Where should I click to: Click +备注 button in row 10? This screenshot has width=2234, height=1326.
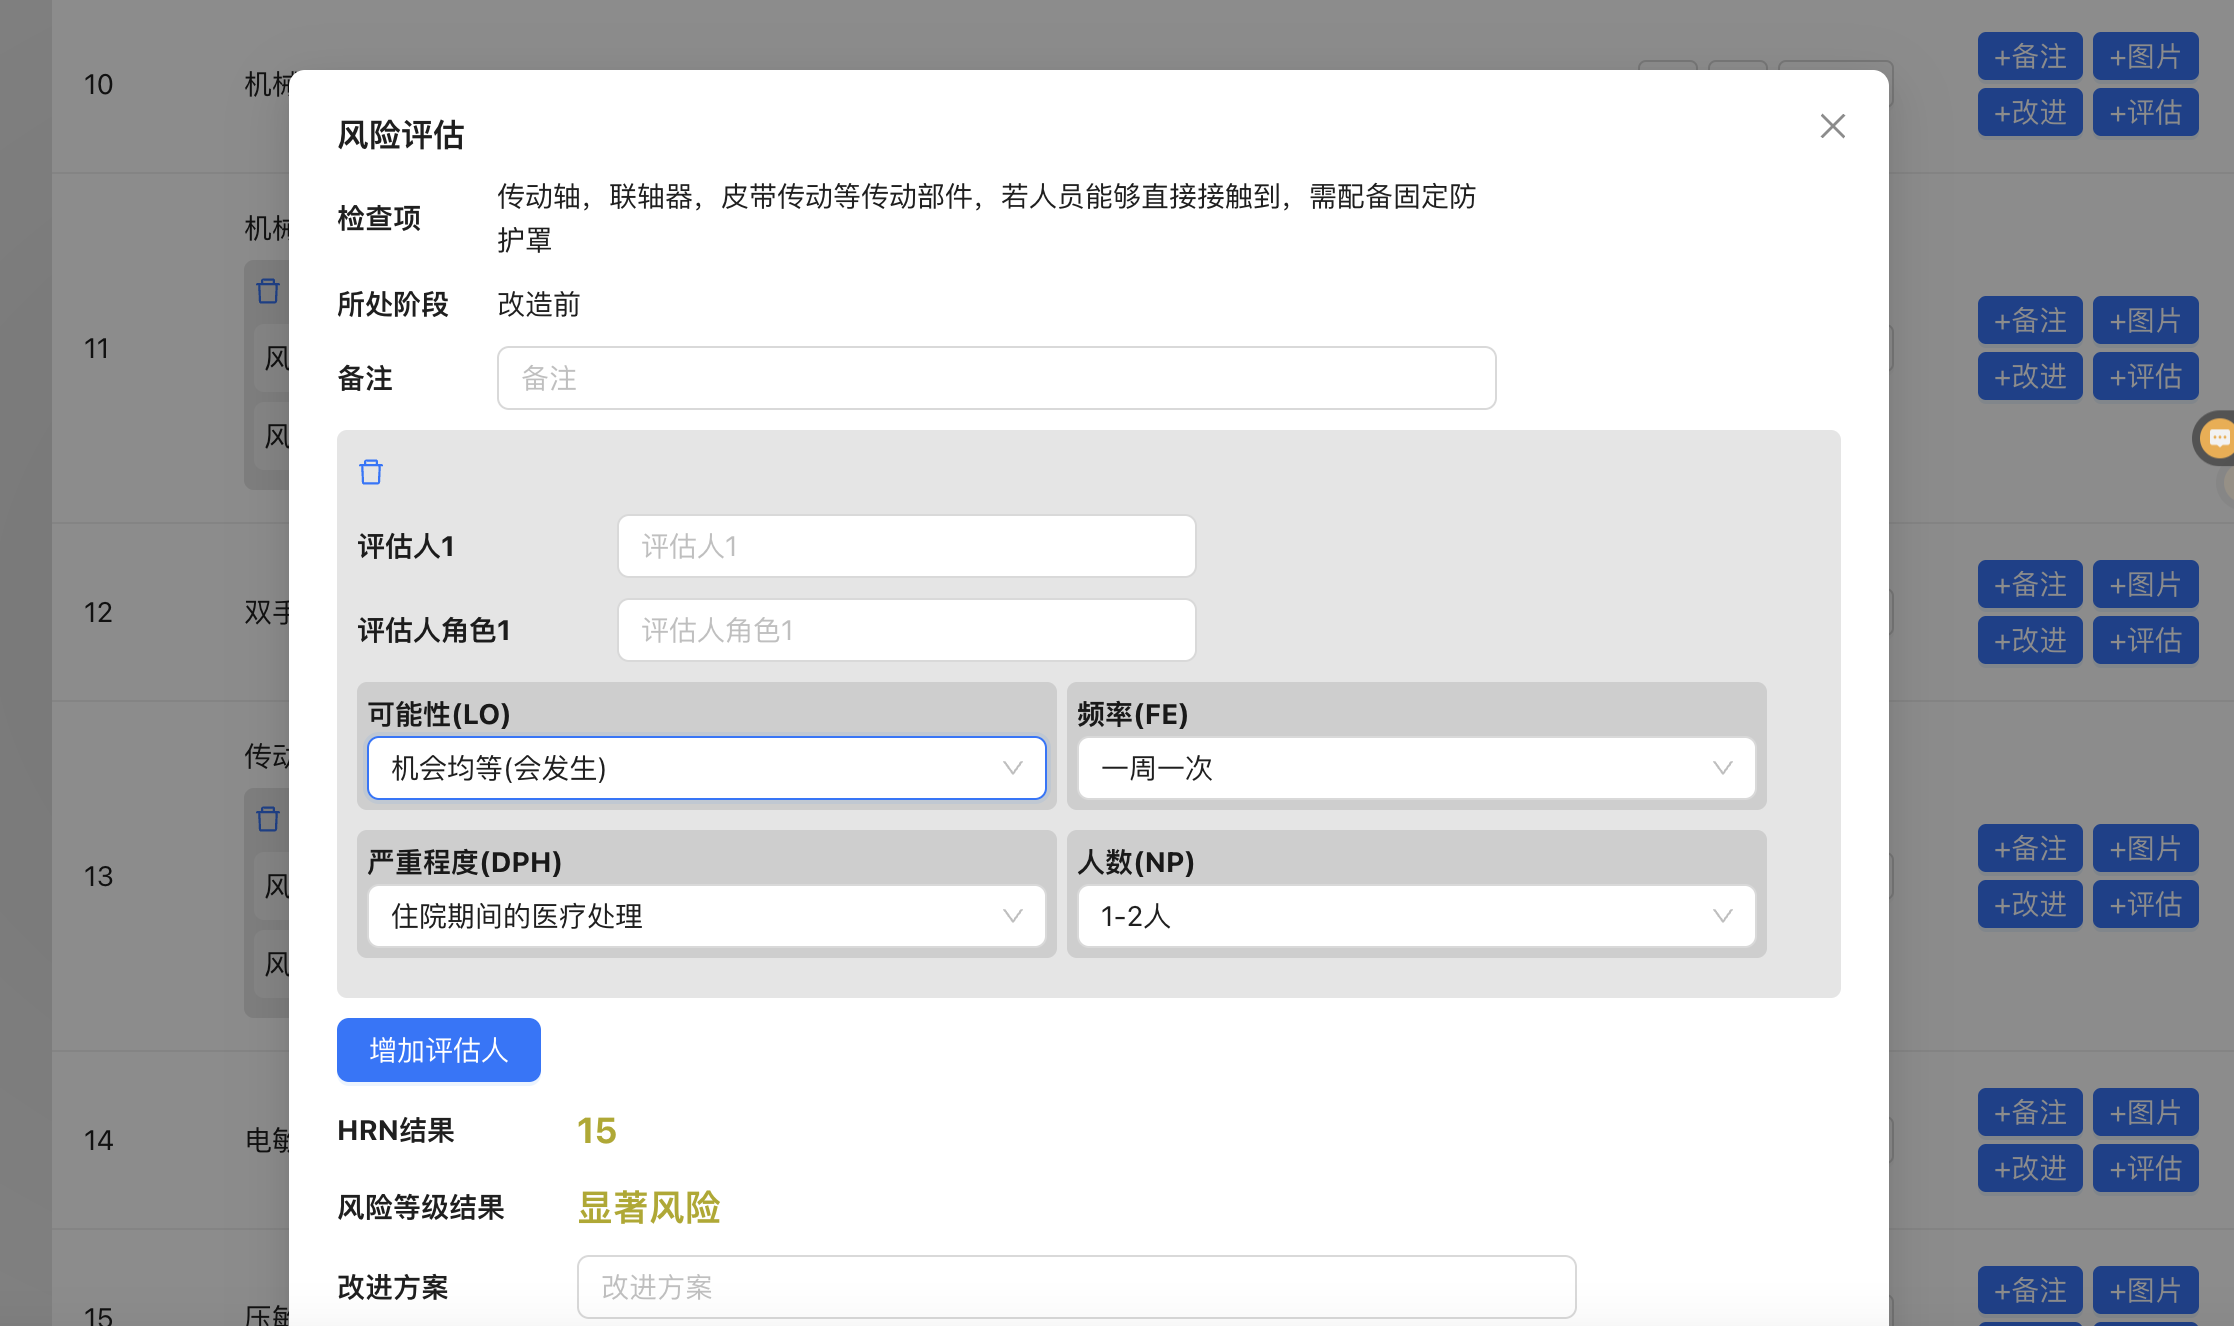[x=2029, y=56]
